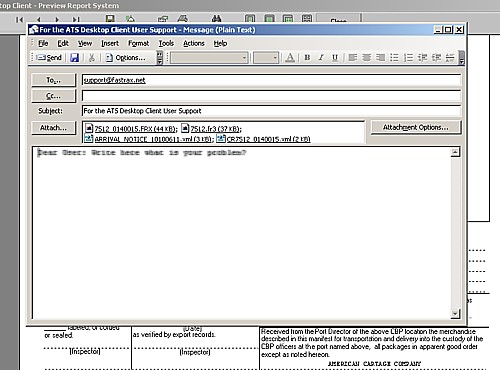
Task: Select the ARRIVAL_NOTICE xml attachment
Action: 149,139
